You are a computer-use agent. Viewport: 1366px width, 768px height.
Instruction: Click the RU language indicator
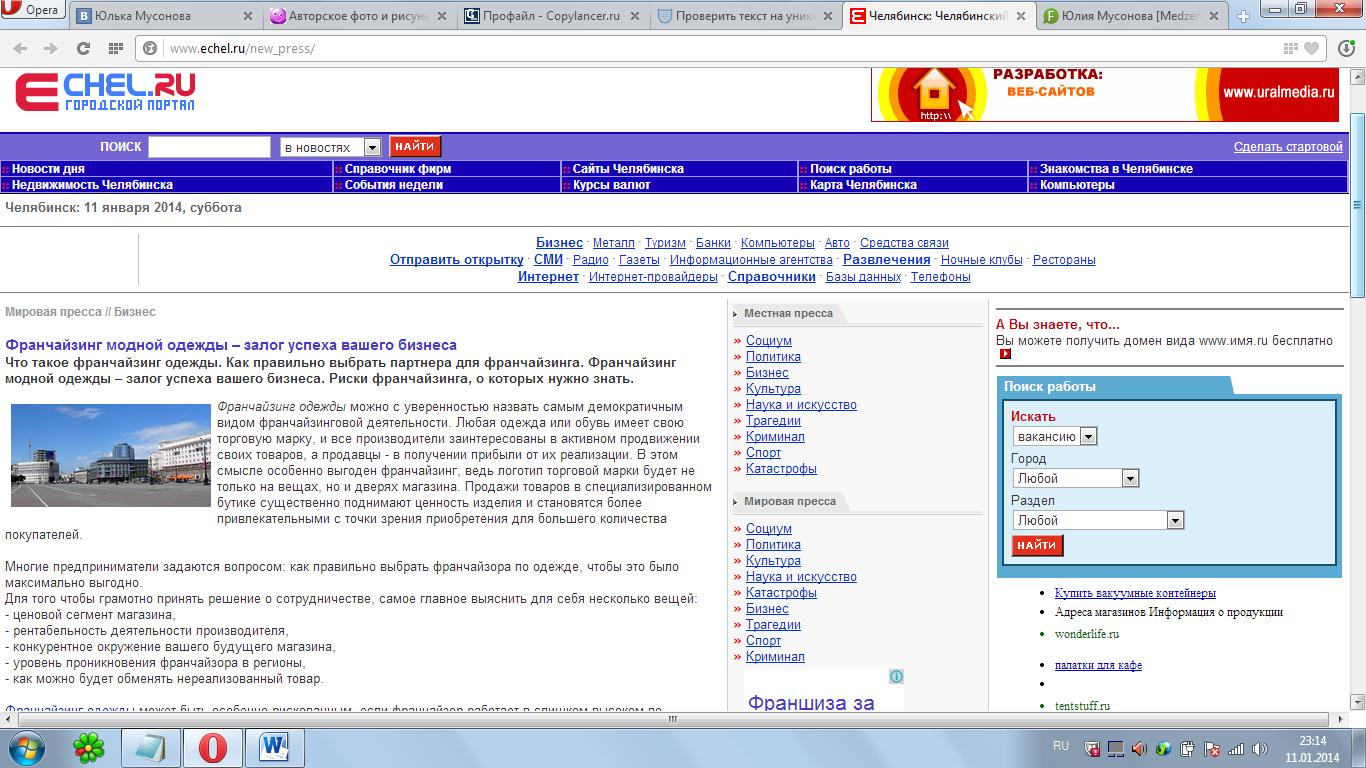(x=1061, y=746)
